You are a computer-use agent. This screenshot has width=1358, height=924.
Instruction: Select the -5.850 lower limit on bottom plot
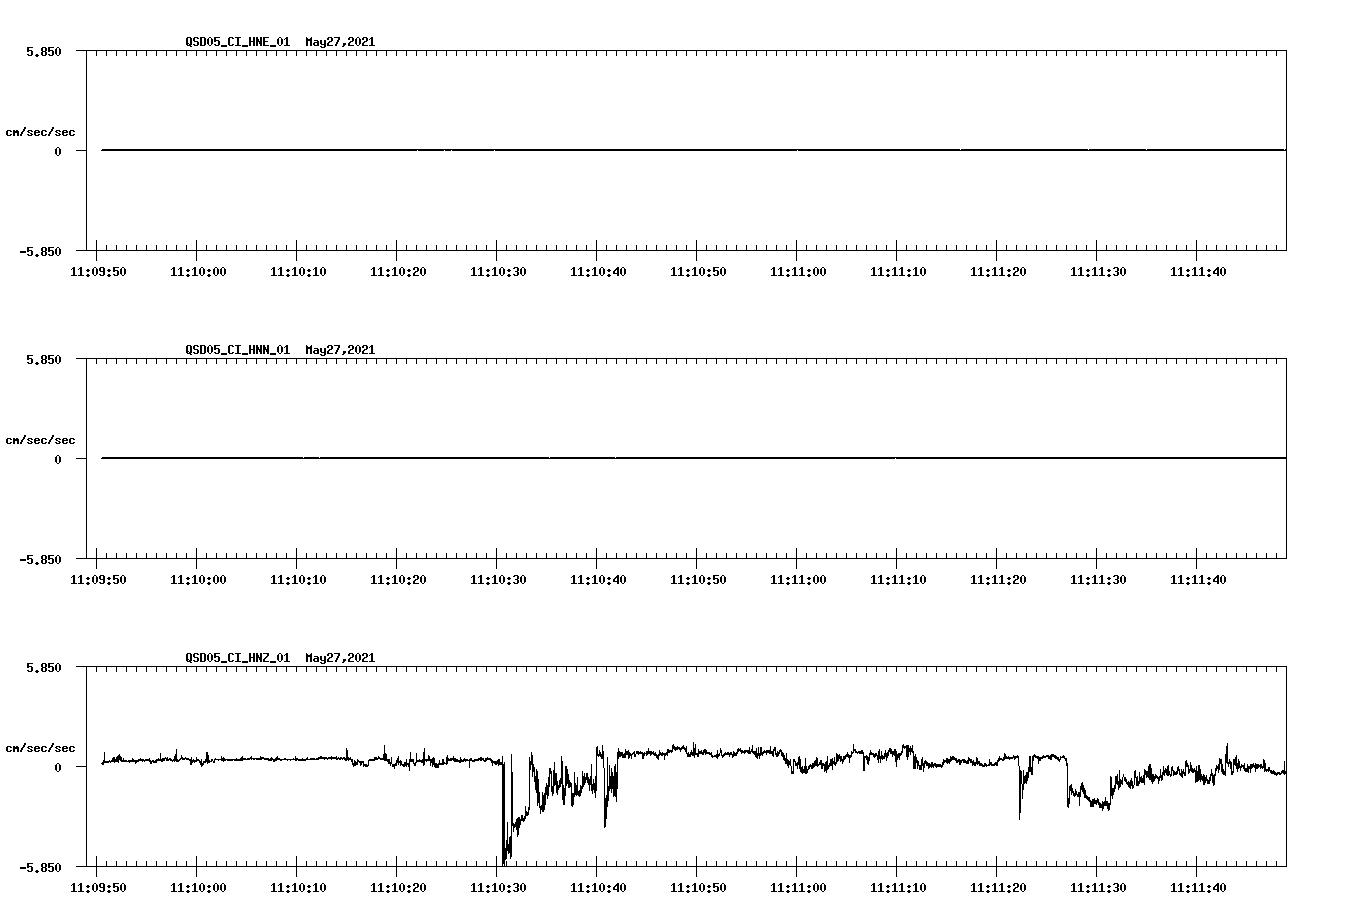tap(40, 866)
